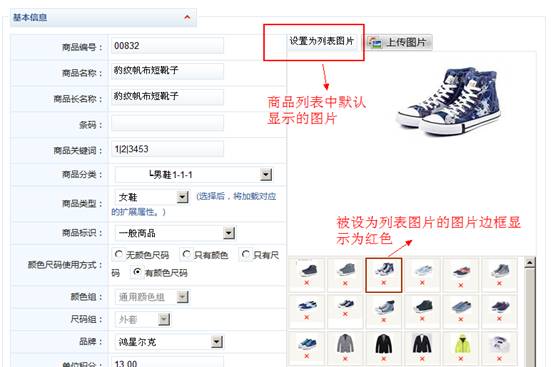The width and height of the screenshot is (553, 367).
Task: Select the black blazer thumbnail
Action: (x=384, y=343)
